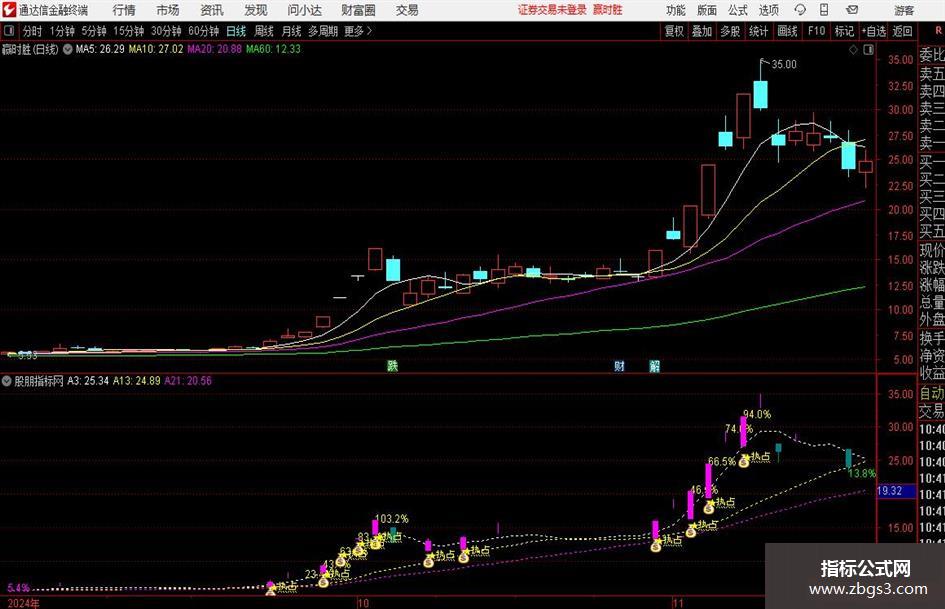Click the 2024年 date axis label
The height and width of the screenshot is (609, 945).
point(24,603)
